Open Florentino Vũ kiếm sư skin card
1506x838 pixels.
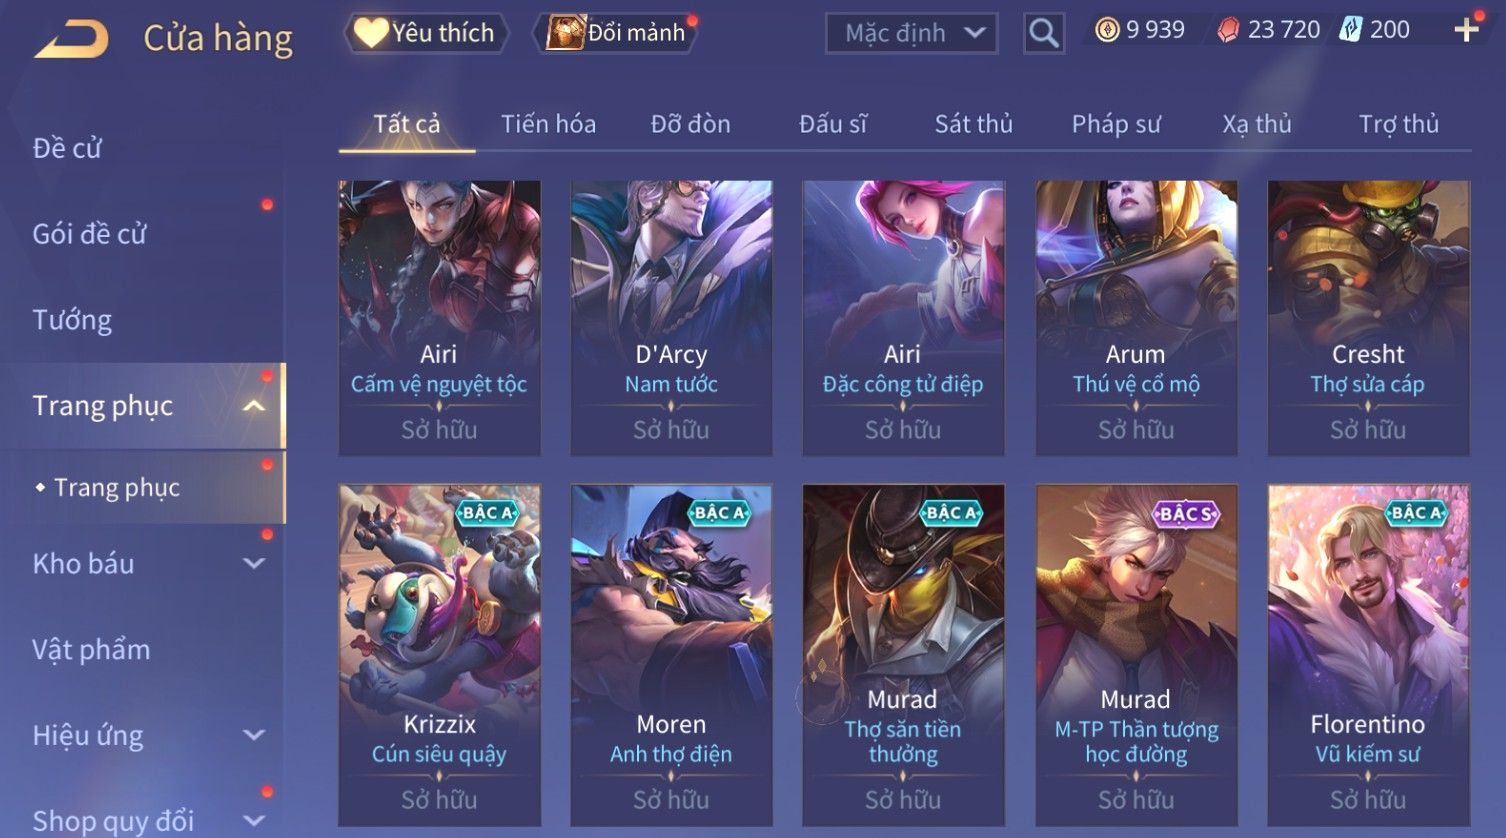tap(1368, 655)
